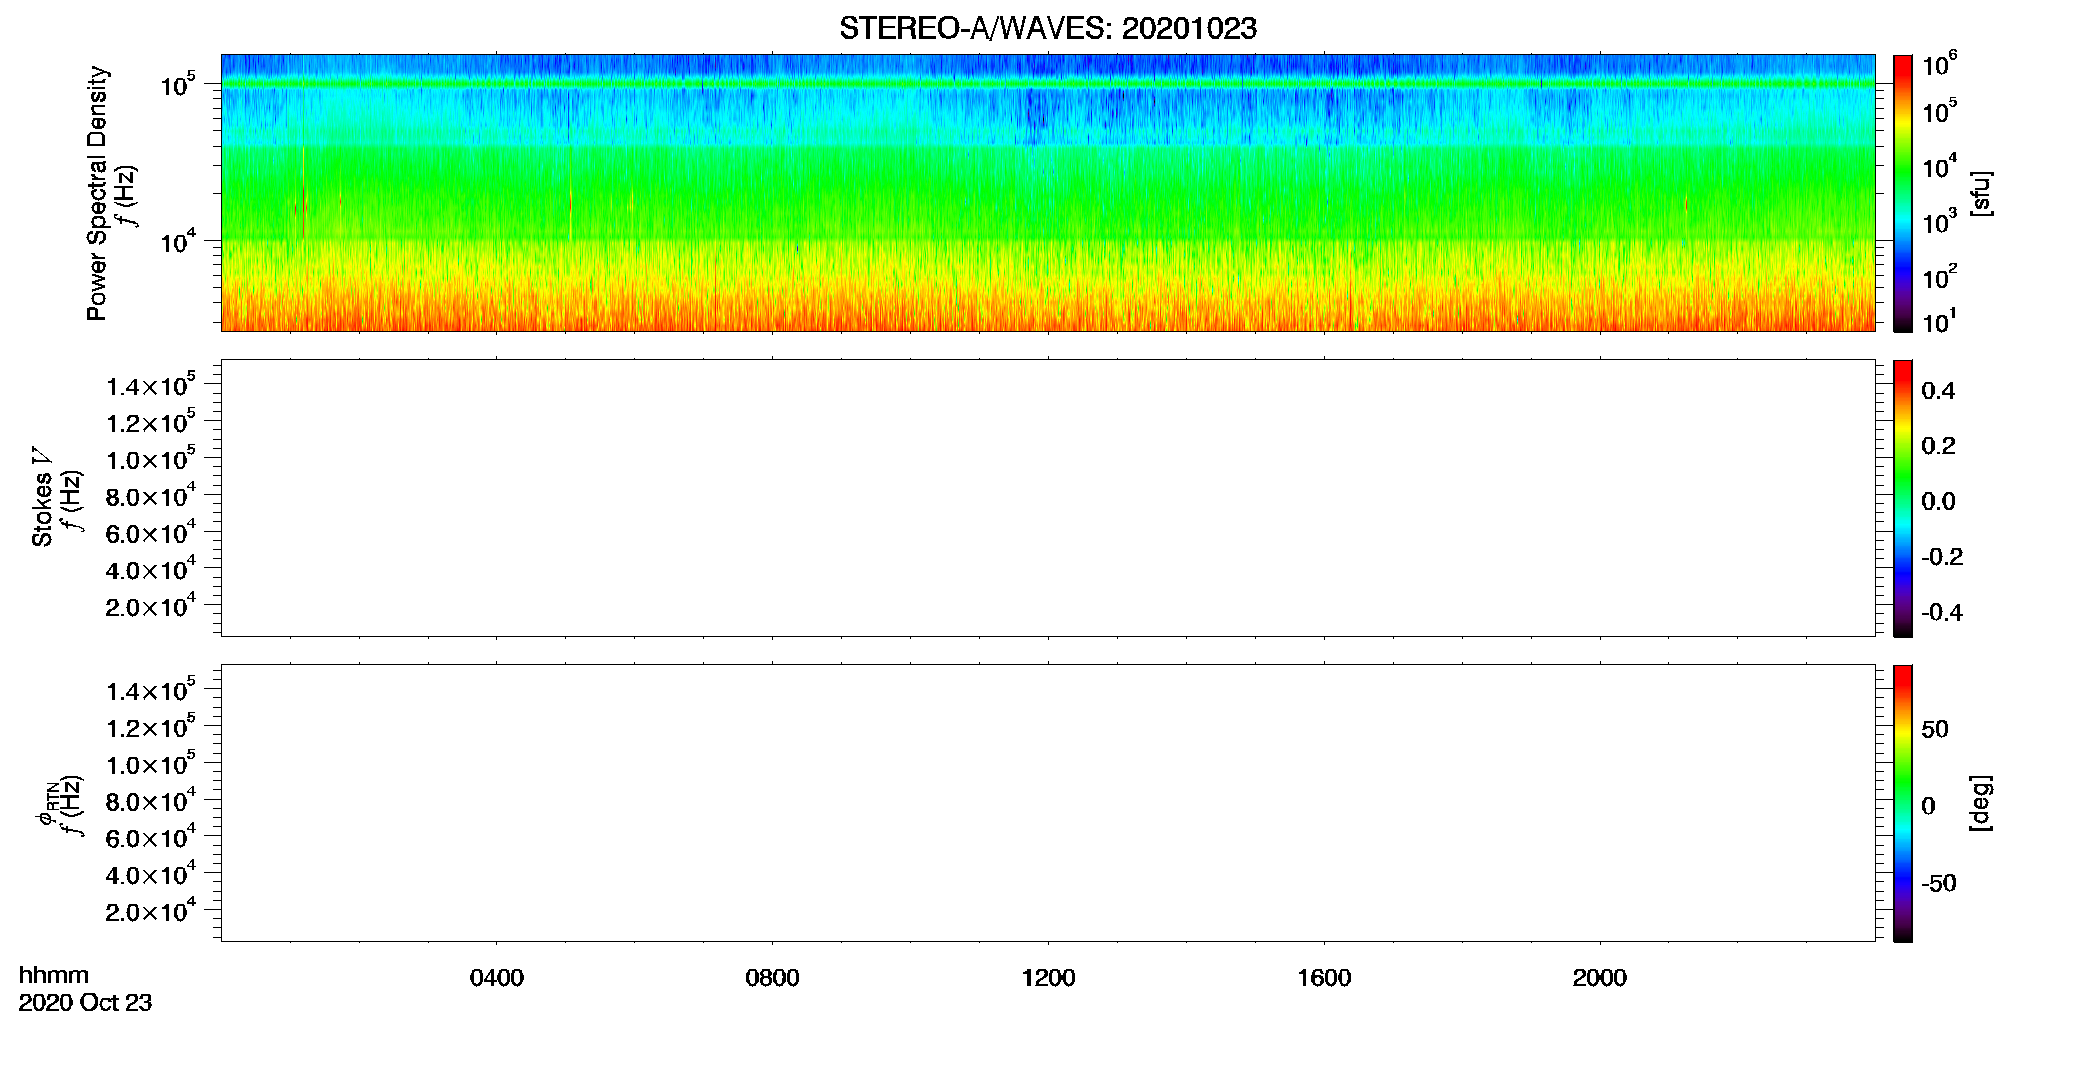Click the green 100 kHz band in spectrogram
Screen dimensions: 2096x1080
pyautogui.click(x=1047, y=84)
